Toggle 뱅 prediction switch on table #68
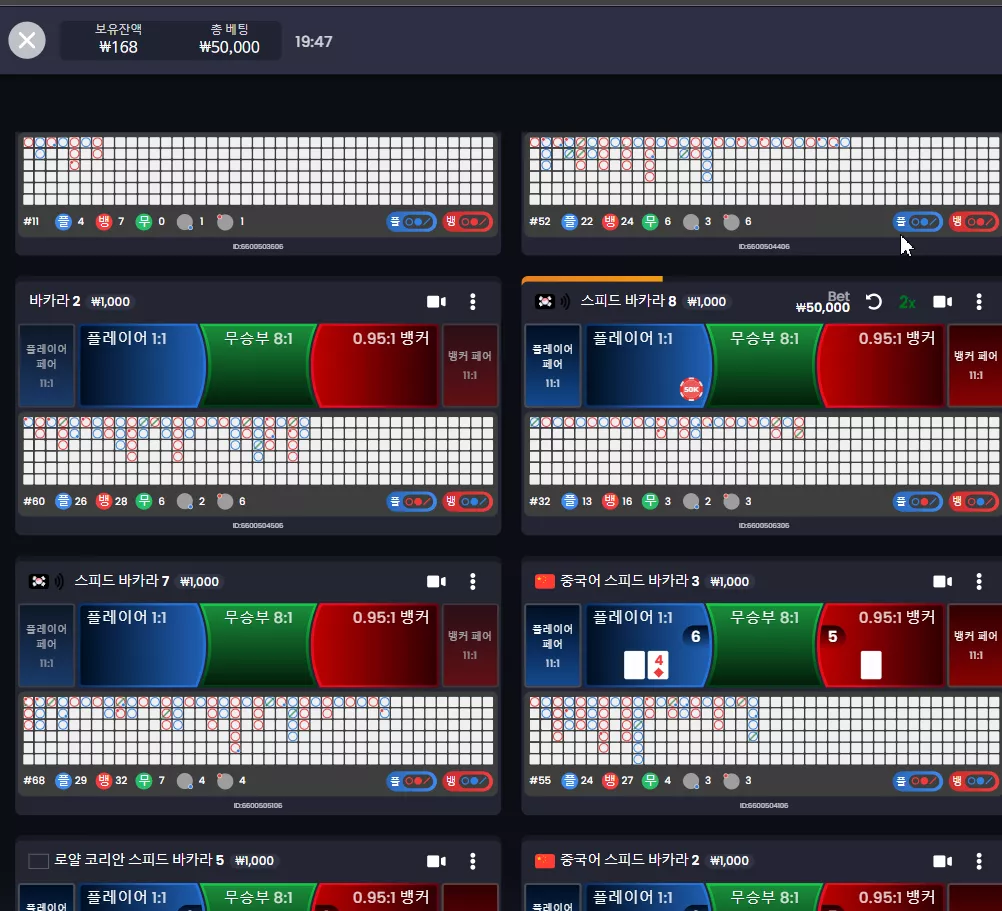This screenshot has width=1002, height=911. point(468,781)
